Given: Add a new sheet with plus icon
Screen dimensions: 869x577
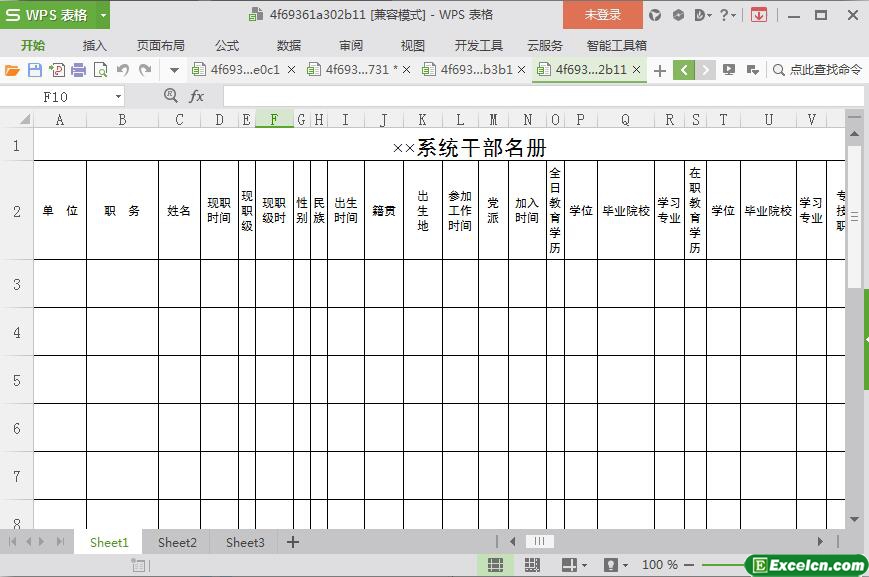Looking at the screenshot, I should [x=293, y=542].
